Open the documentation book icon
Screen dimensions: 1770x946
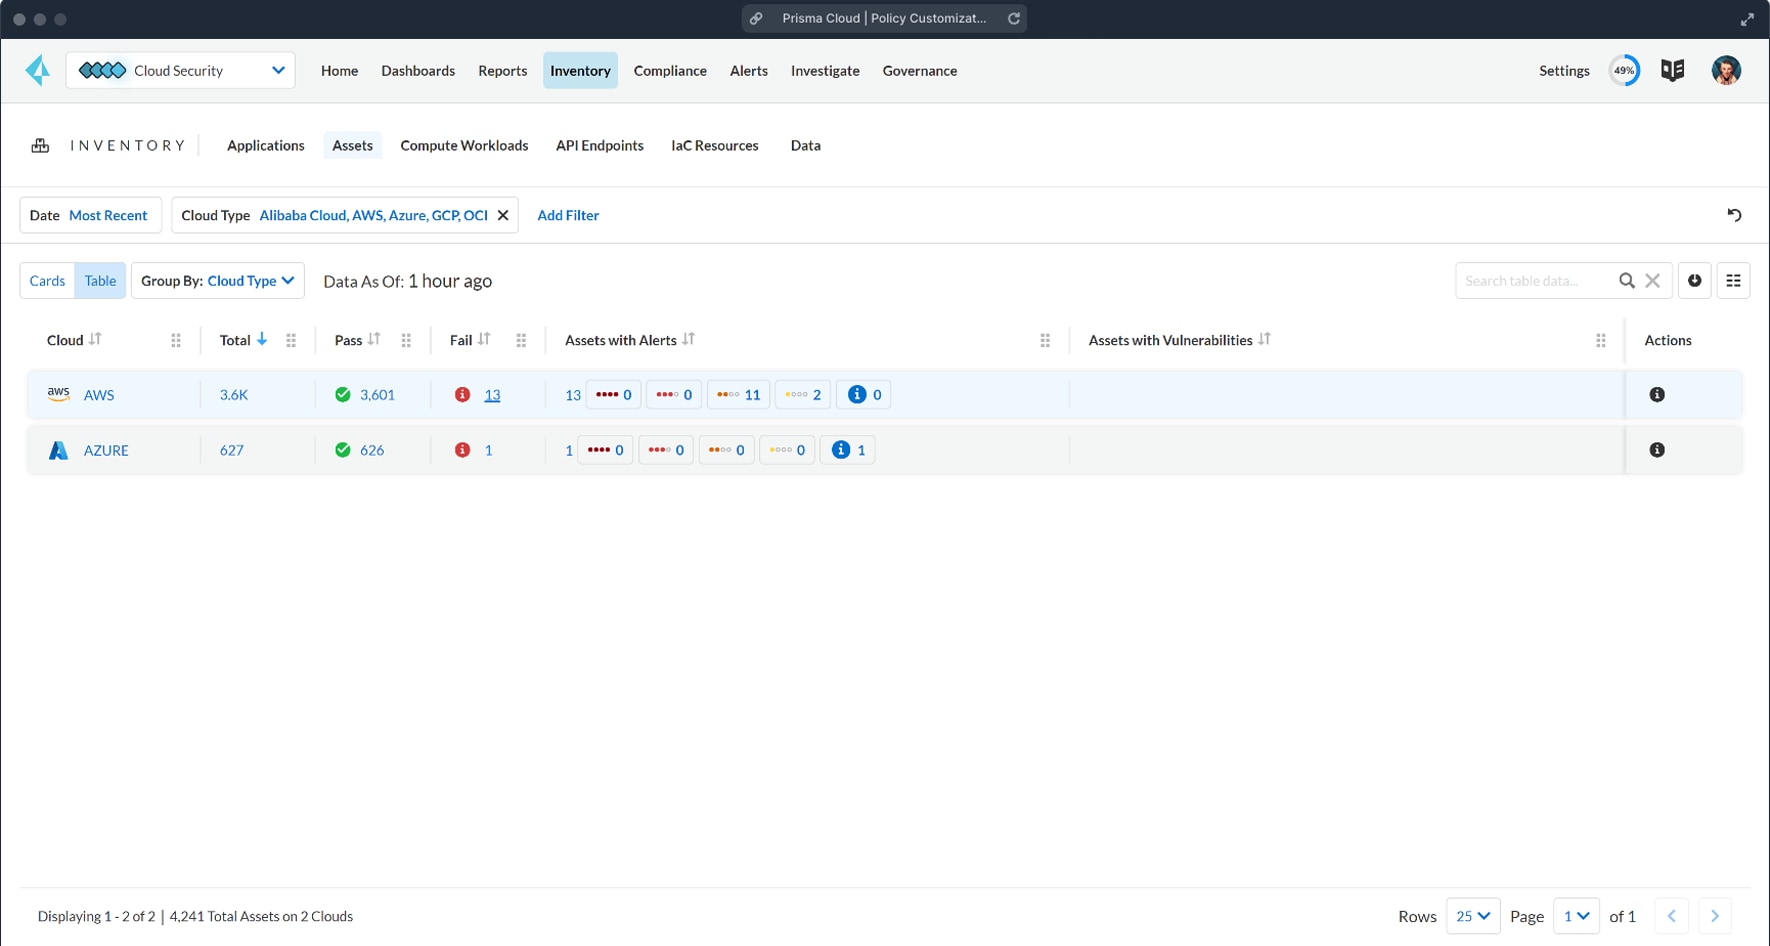pyautogui.click(x=1671, y=70)
